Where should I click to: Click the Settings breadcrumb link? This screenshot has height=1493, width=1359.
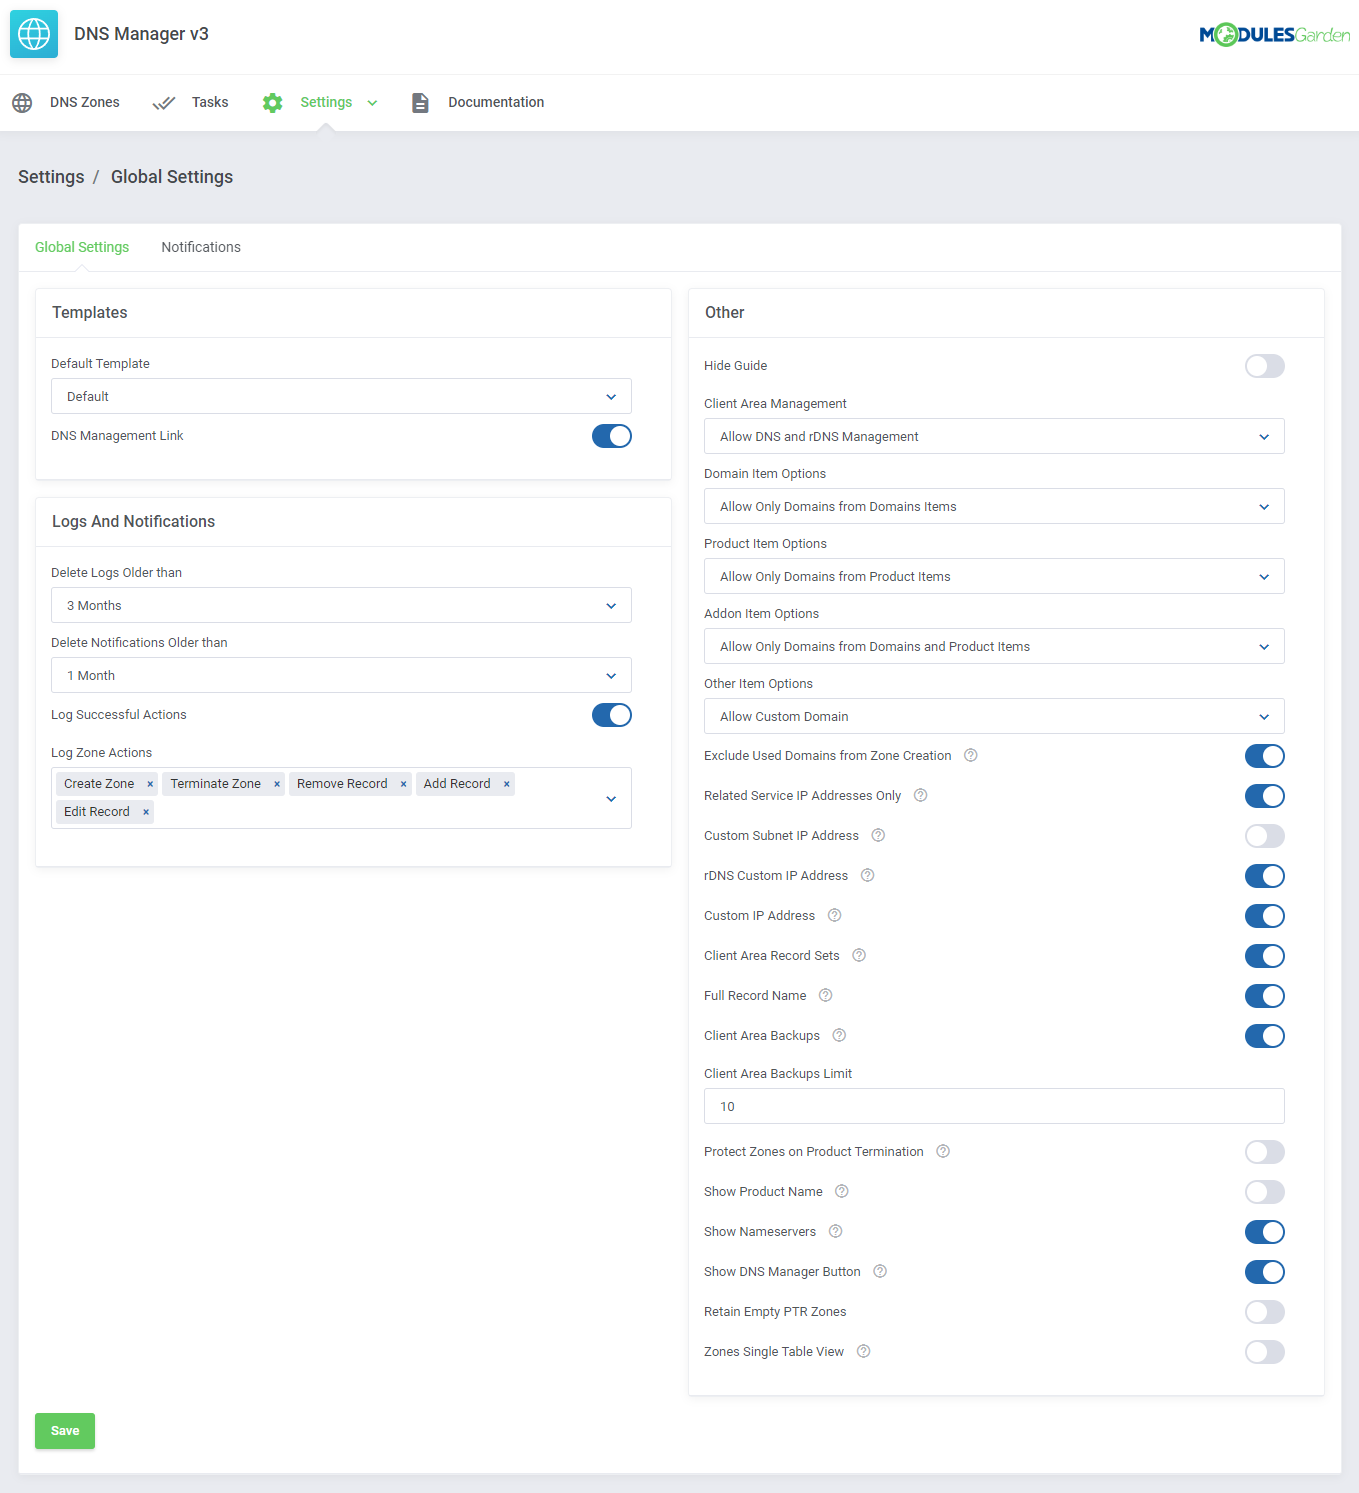51,177
